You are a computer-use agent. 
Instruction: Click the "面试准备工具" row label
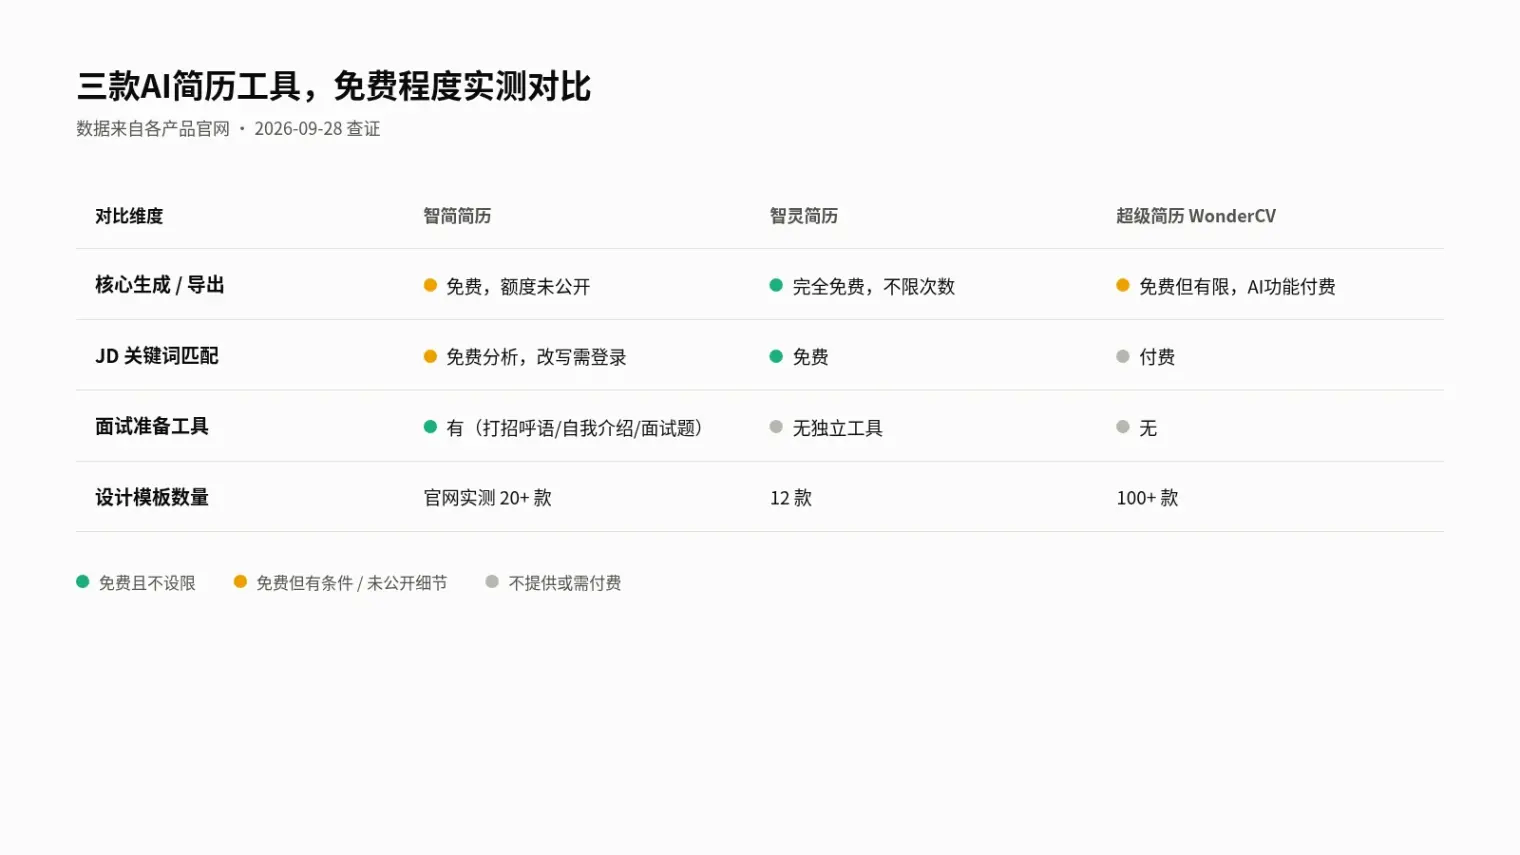(152, 427)
